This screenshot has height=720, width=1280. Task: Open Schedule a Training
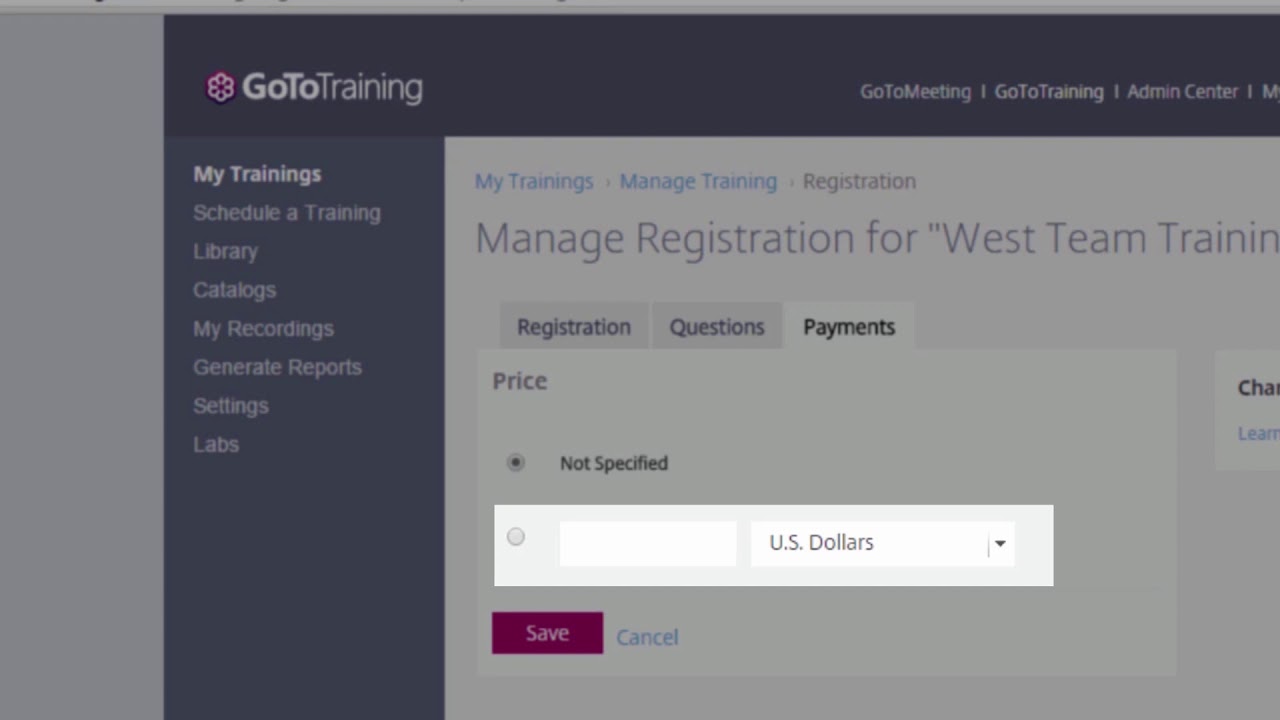point(287,213)
